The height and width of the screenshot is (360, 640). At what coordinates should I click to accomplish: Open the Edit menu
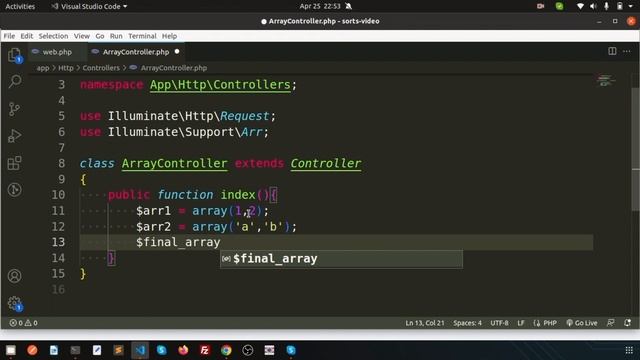tap(27, 36)
